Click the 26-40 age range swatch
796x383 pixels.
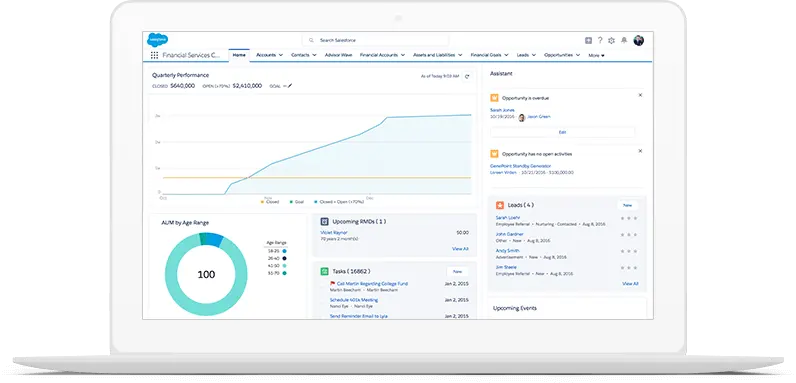click(284, 258)
